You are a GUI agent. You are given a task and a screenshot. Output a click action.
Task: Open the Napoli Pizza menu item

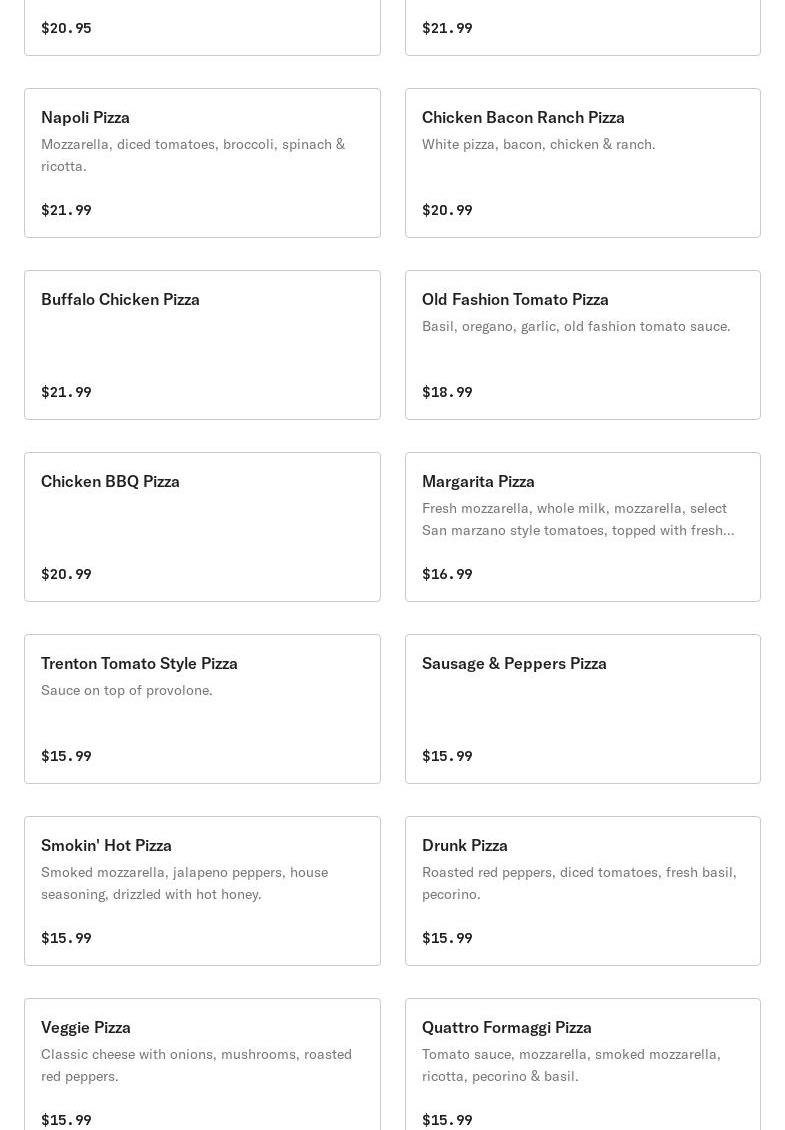202,163
